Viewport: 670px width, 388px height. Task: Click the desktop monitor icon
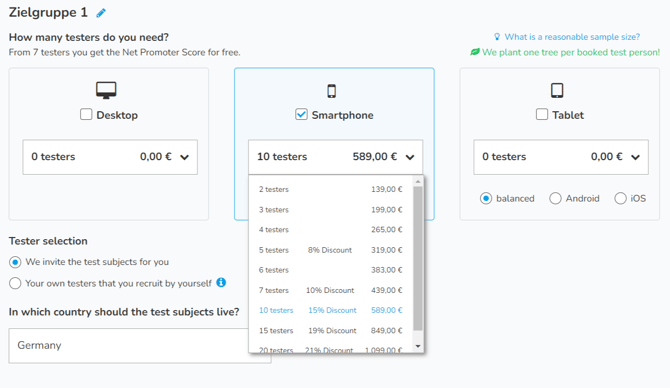tap(106, 91)
